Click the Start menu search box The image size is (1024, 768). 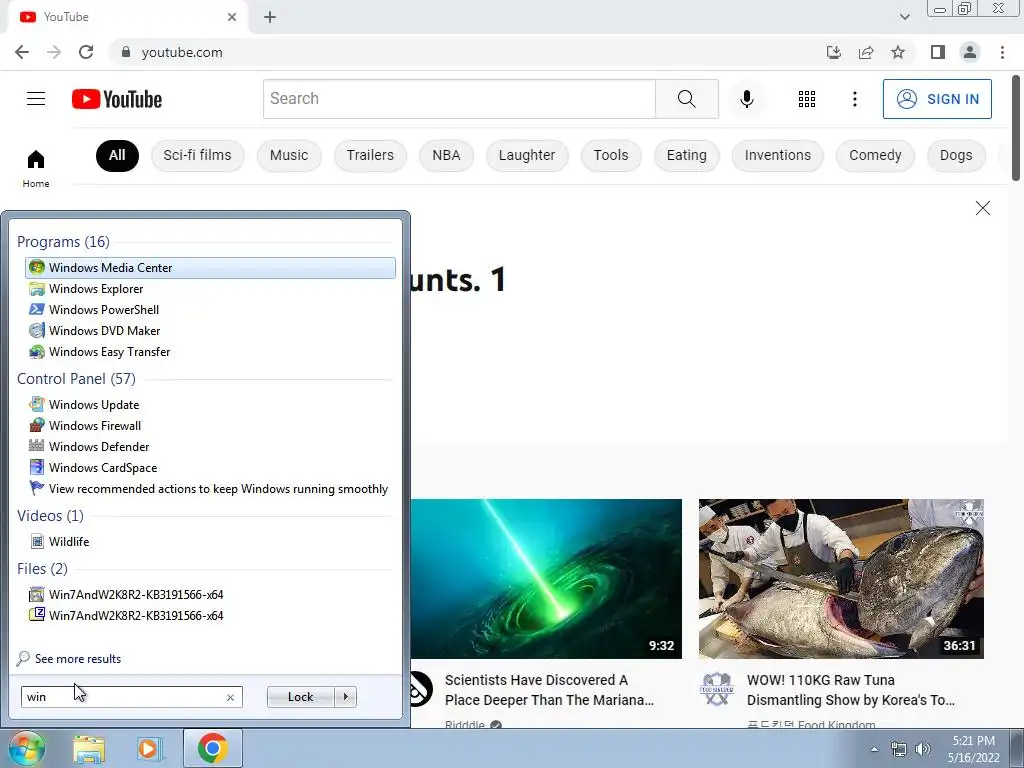(131, 697)
